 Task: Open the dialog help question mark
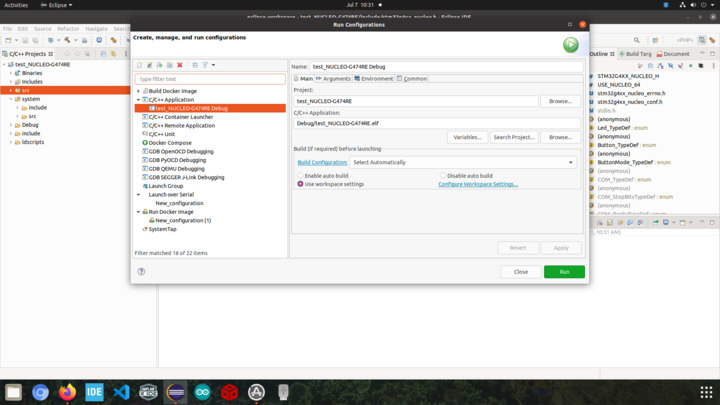[x=141, y=271]
